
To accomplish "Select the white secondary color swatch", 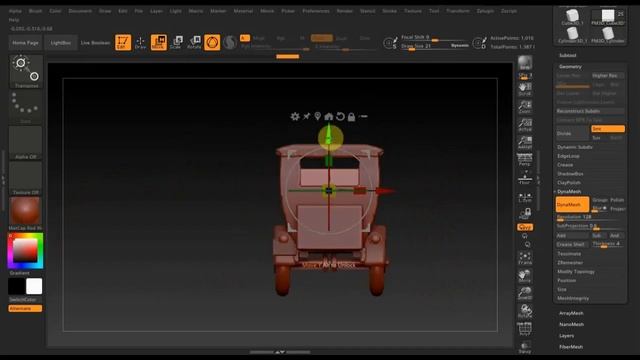I will point(34,286).
